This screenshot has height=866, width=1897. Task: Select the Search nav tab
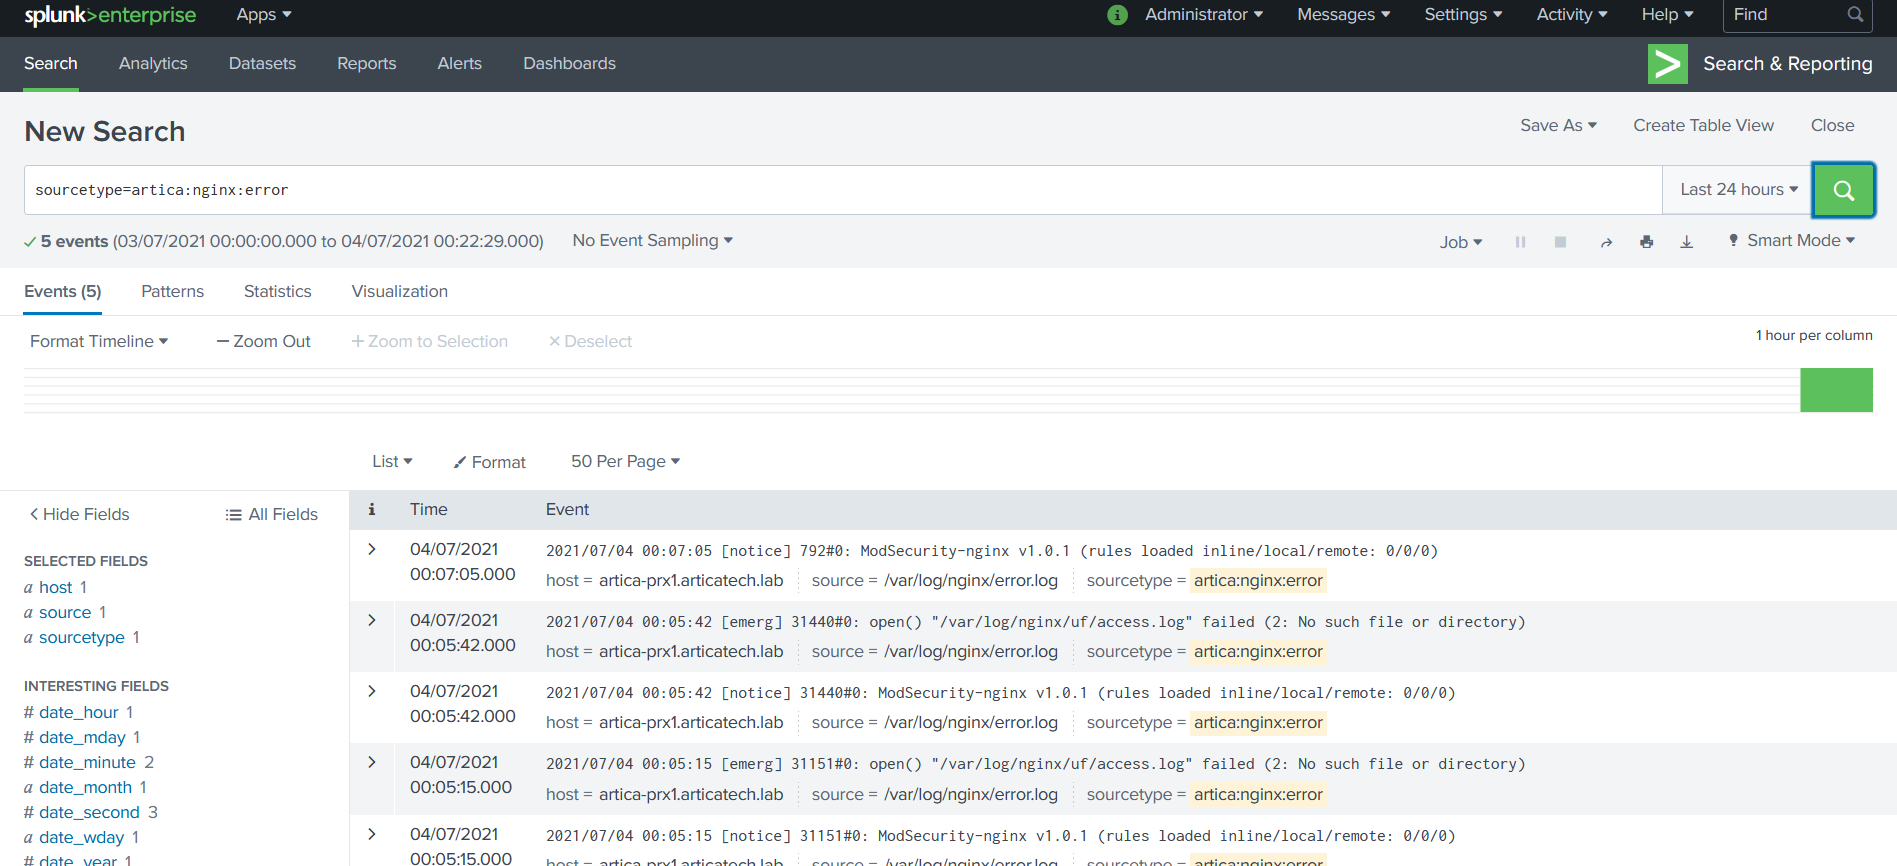tap(51, 63)
